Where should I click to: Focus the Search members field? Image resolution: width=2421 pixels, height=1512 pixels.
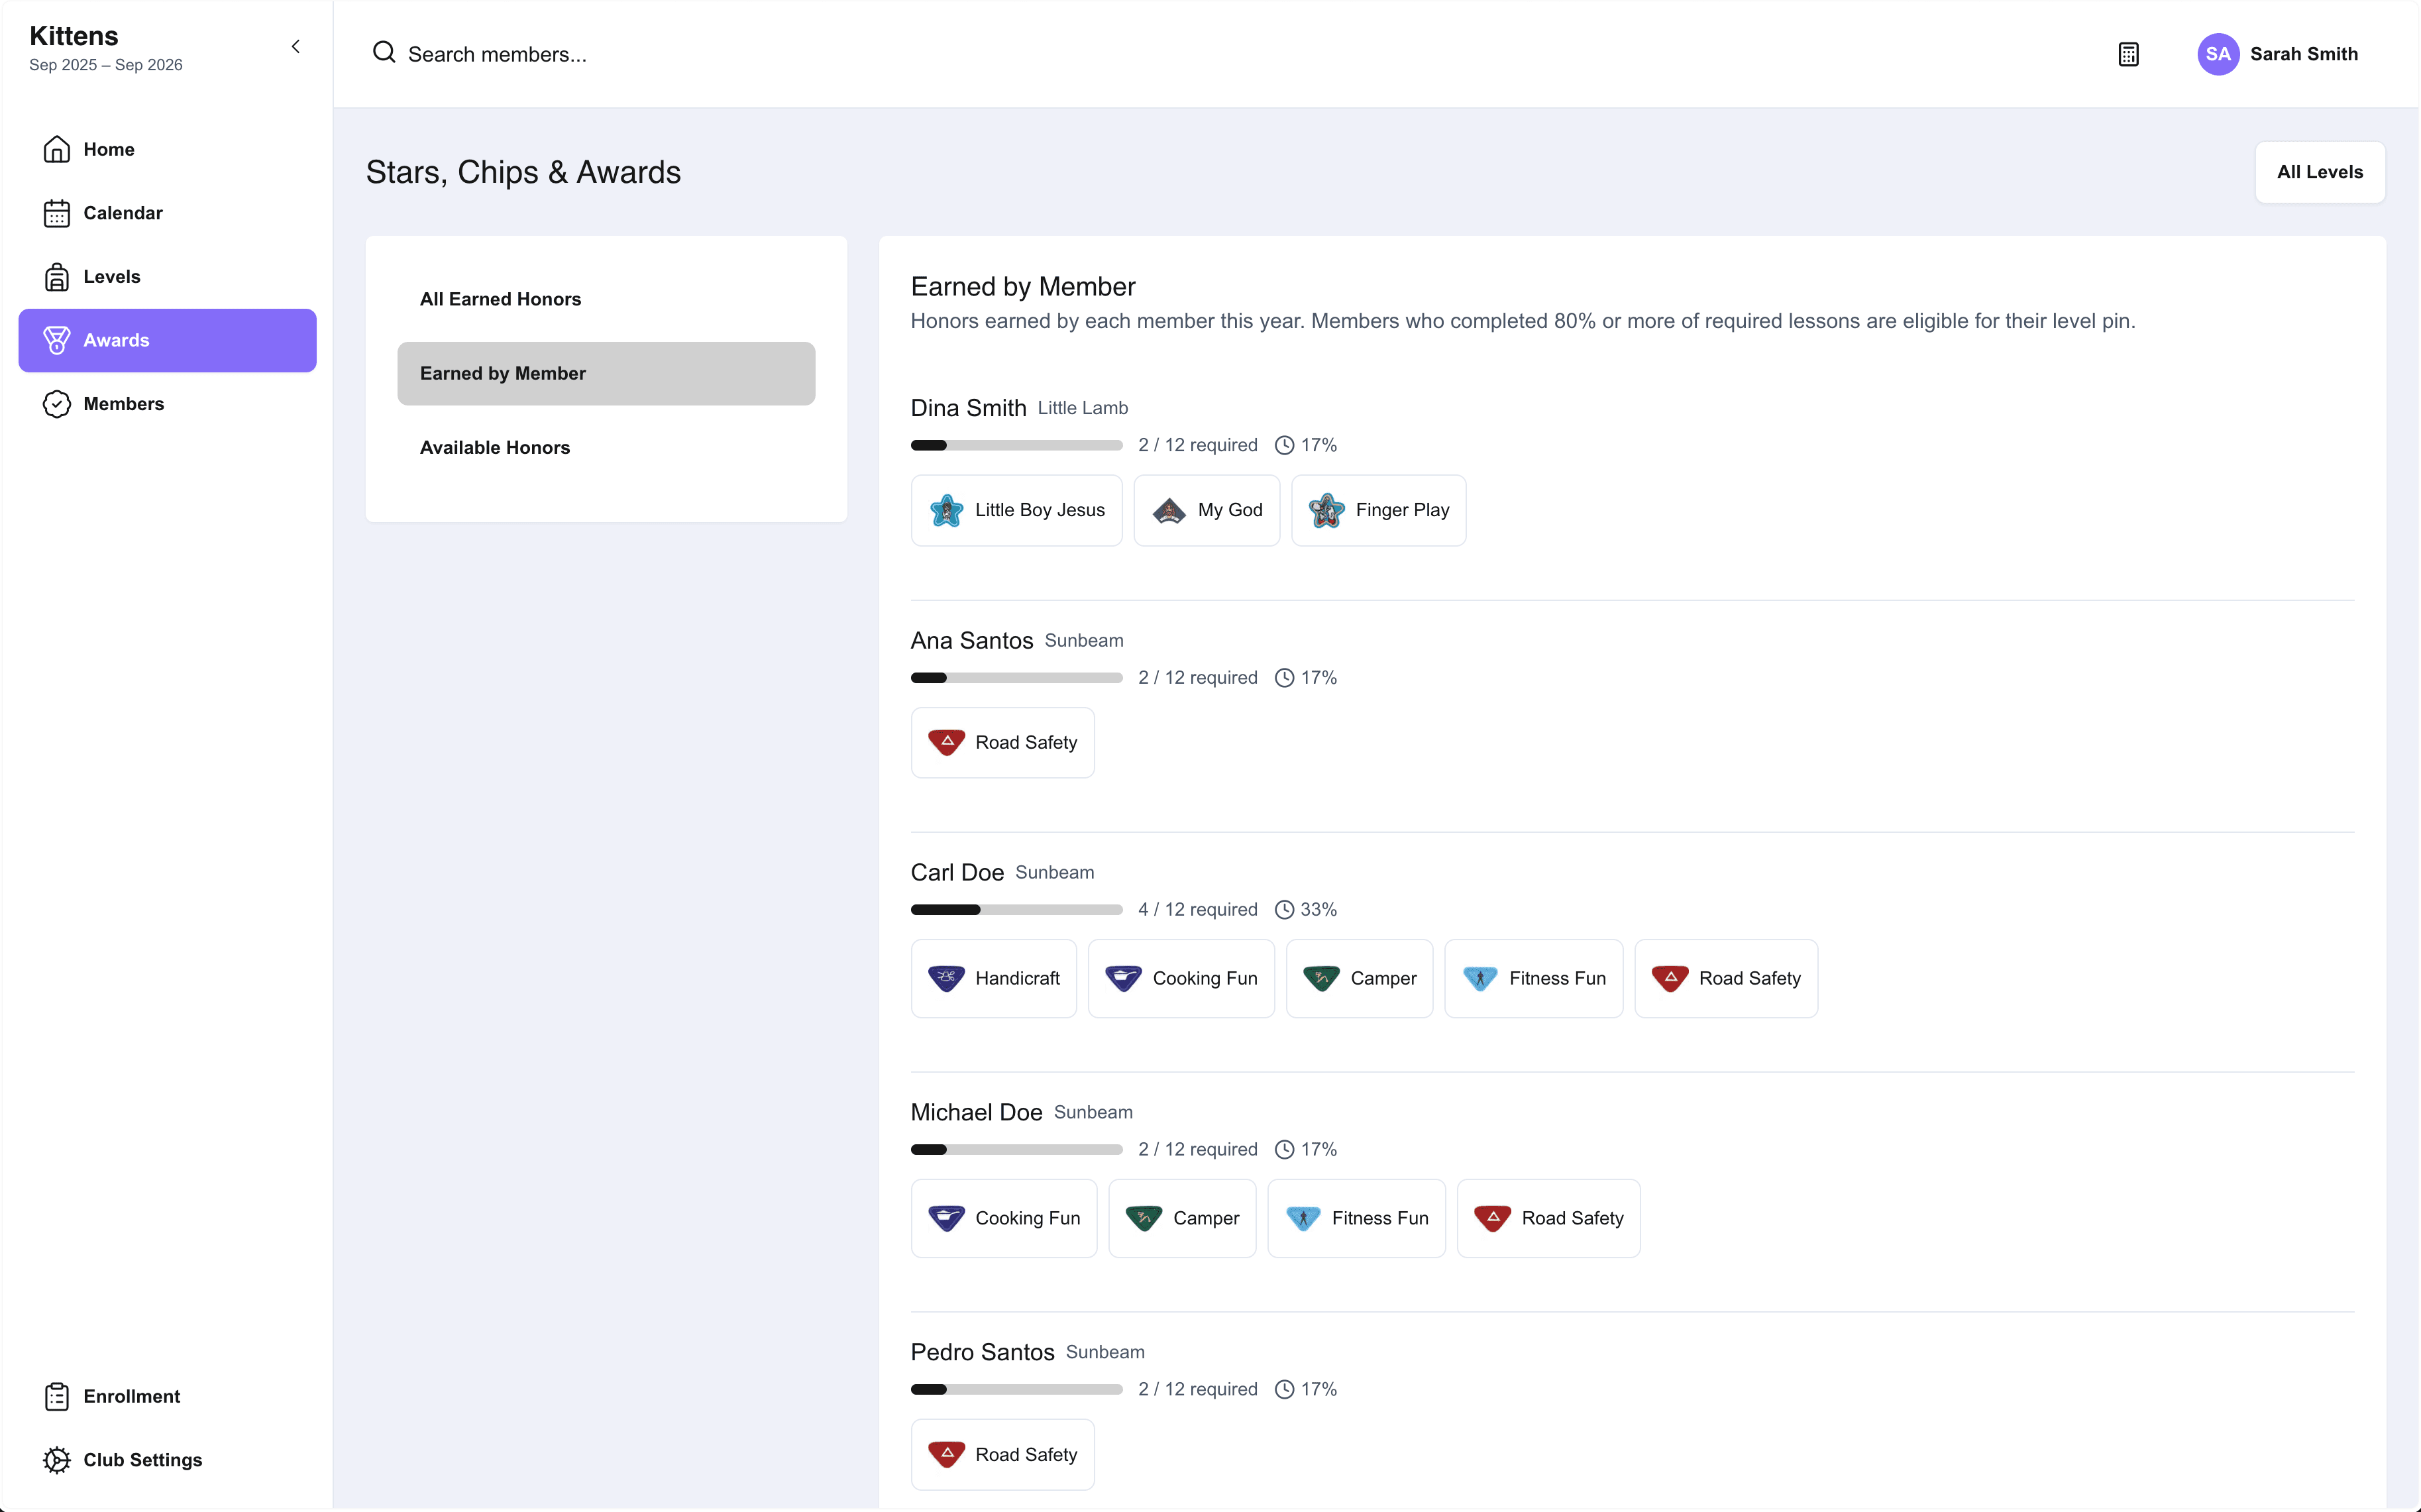coord(497,54)
